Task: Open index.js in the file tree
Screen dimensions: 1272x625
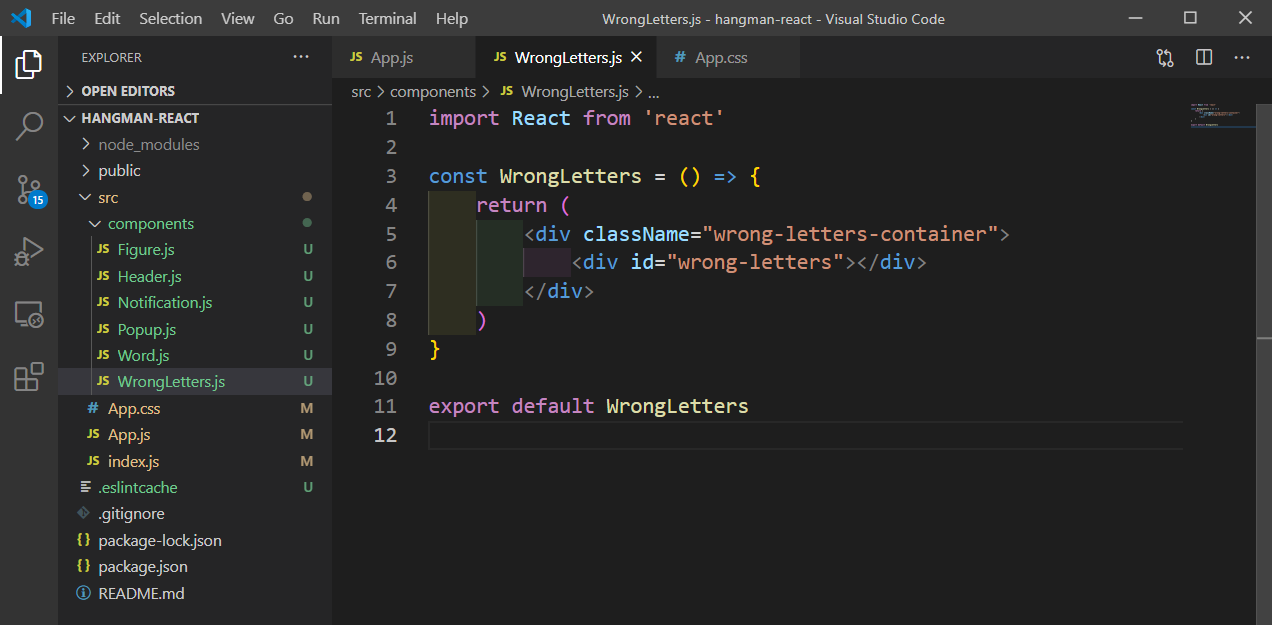Action: 134,462
